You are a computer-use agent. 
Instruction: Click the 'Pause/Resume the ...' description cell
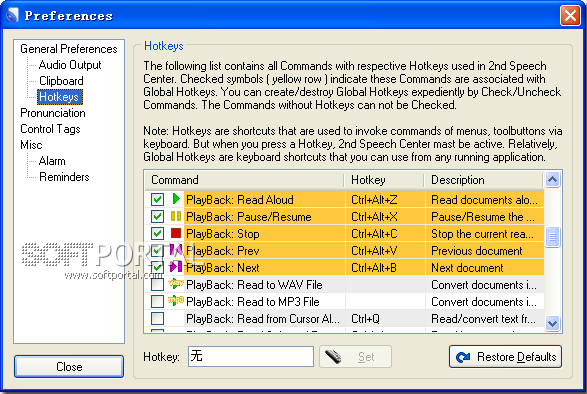[x=485, y=216]
